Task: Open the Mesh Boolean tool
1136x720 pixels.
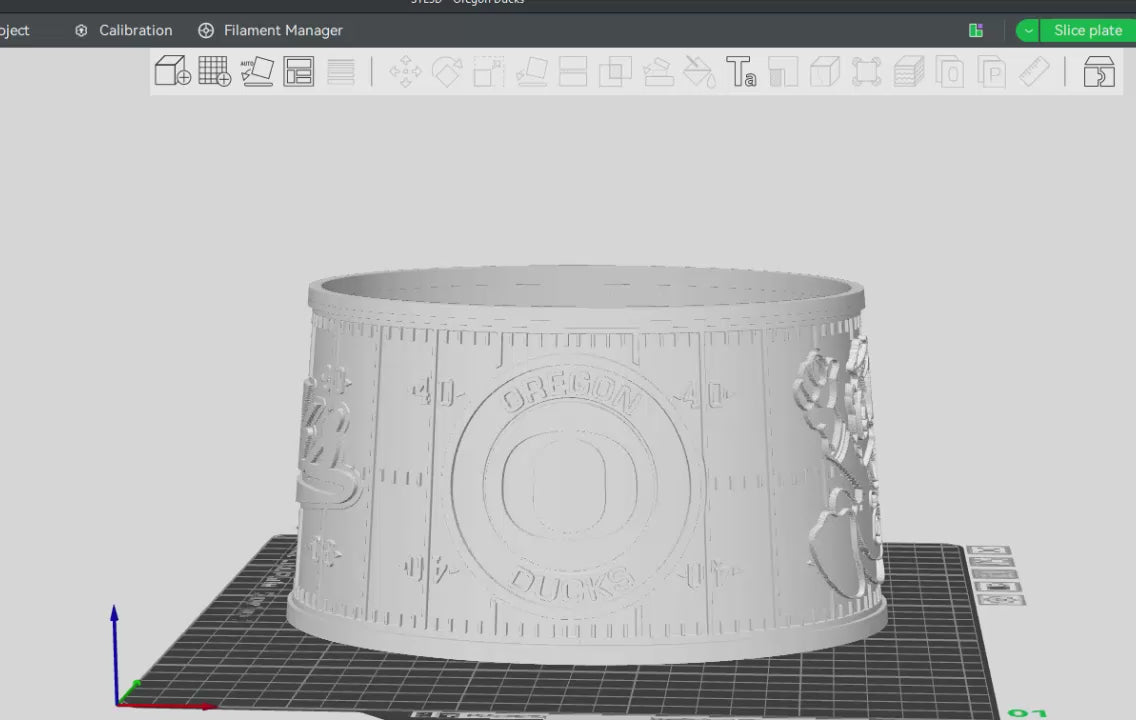Action: 615,72
